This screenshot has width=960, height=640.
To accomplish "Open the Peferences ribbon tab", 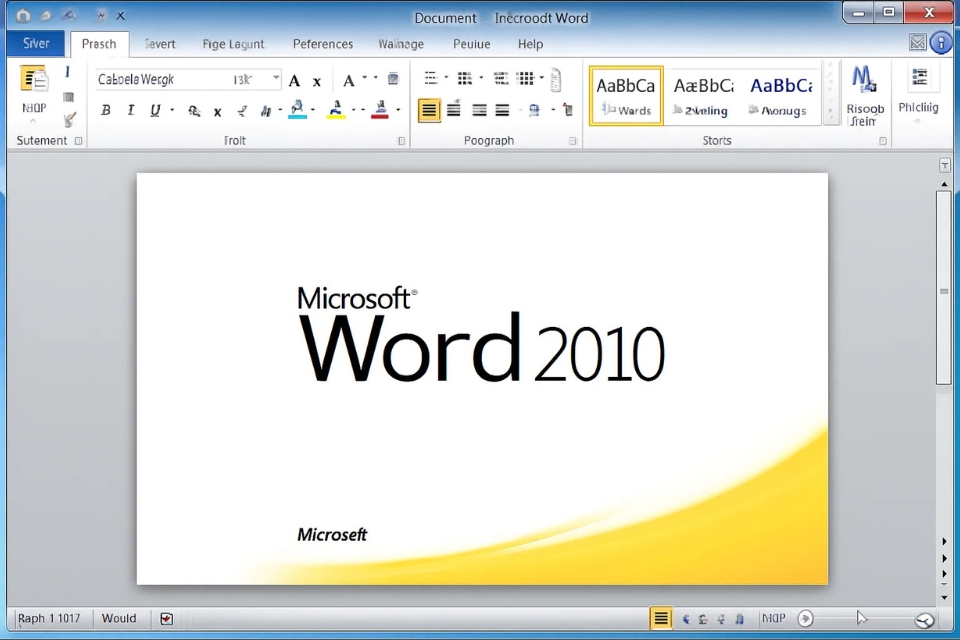I will click(322, 44).
